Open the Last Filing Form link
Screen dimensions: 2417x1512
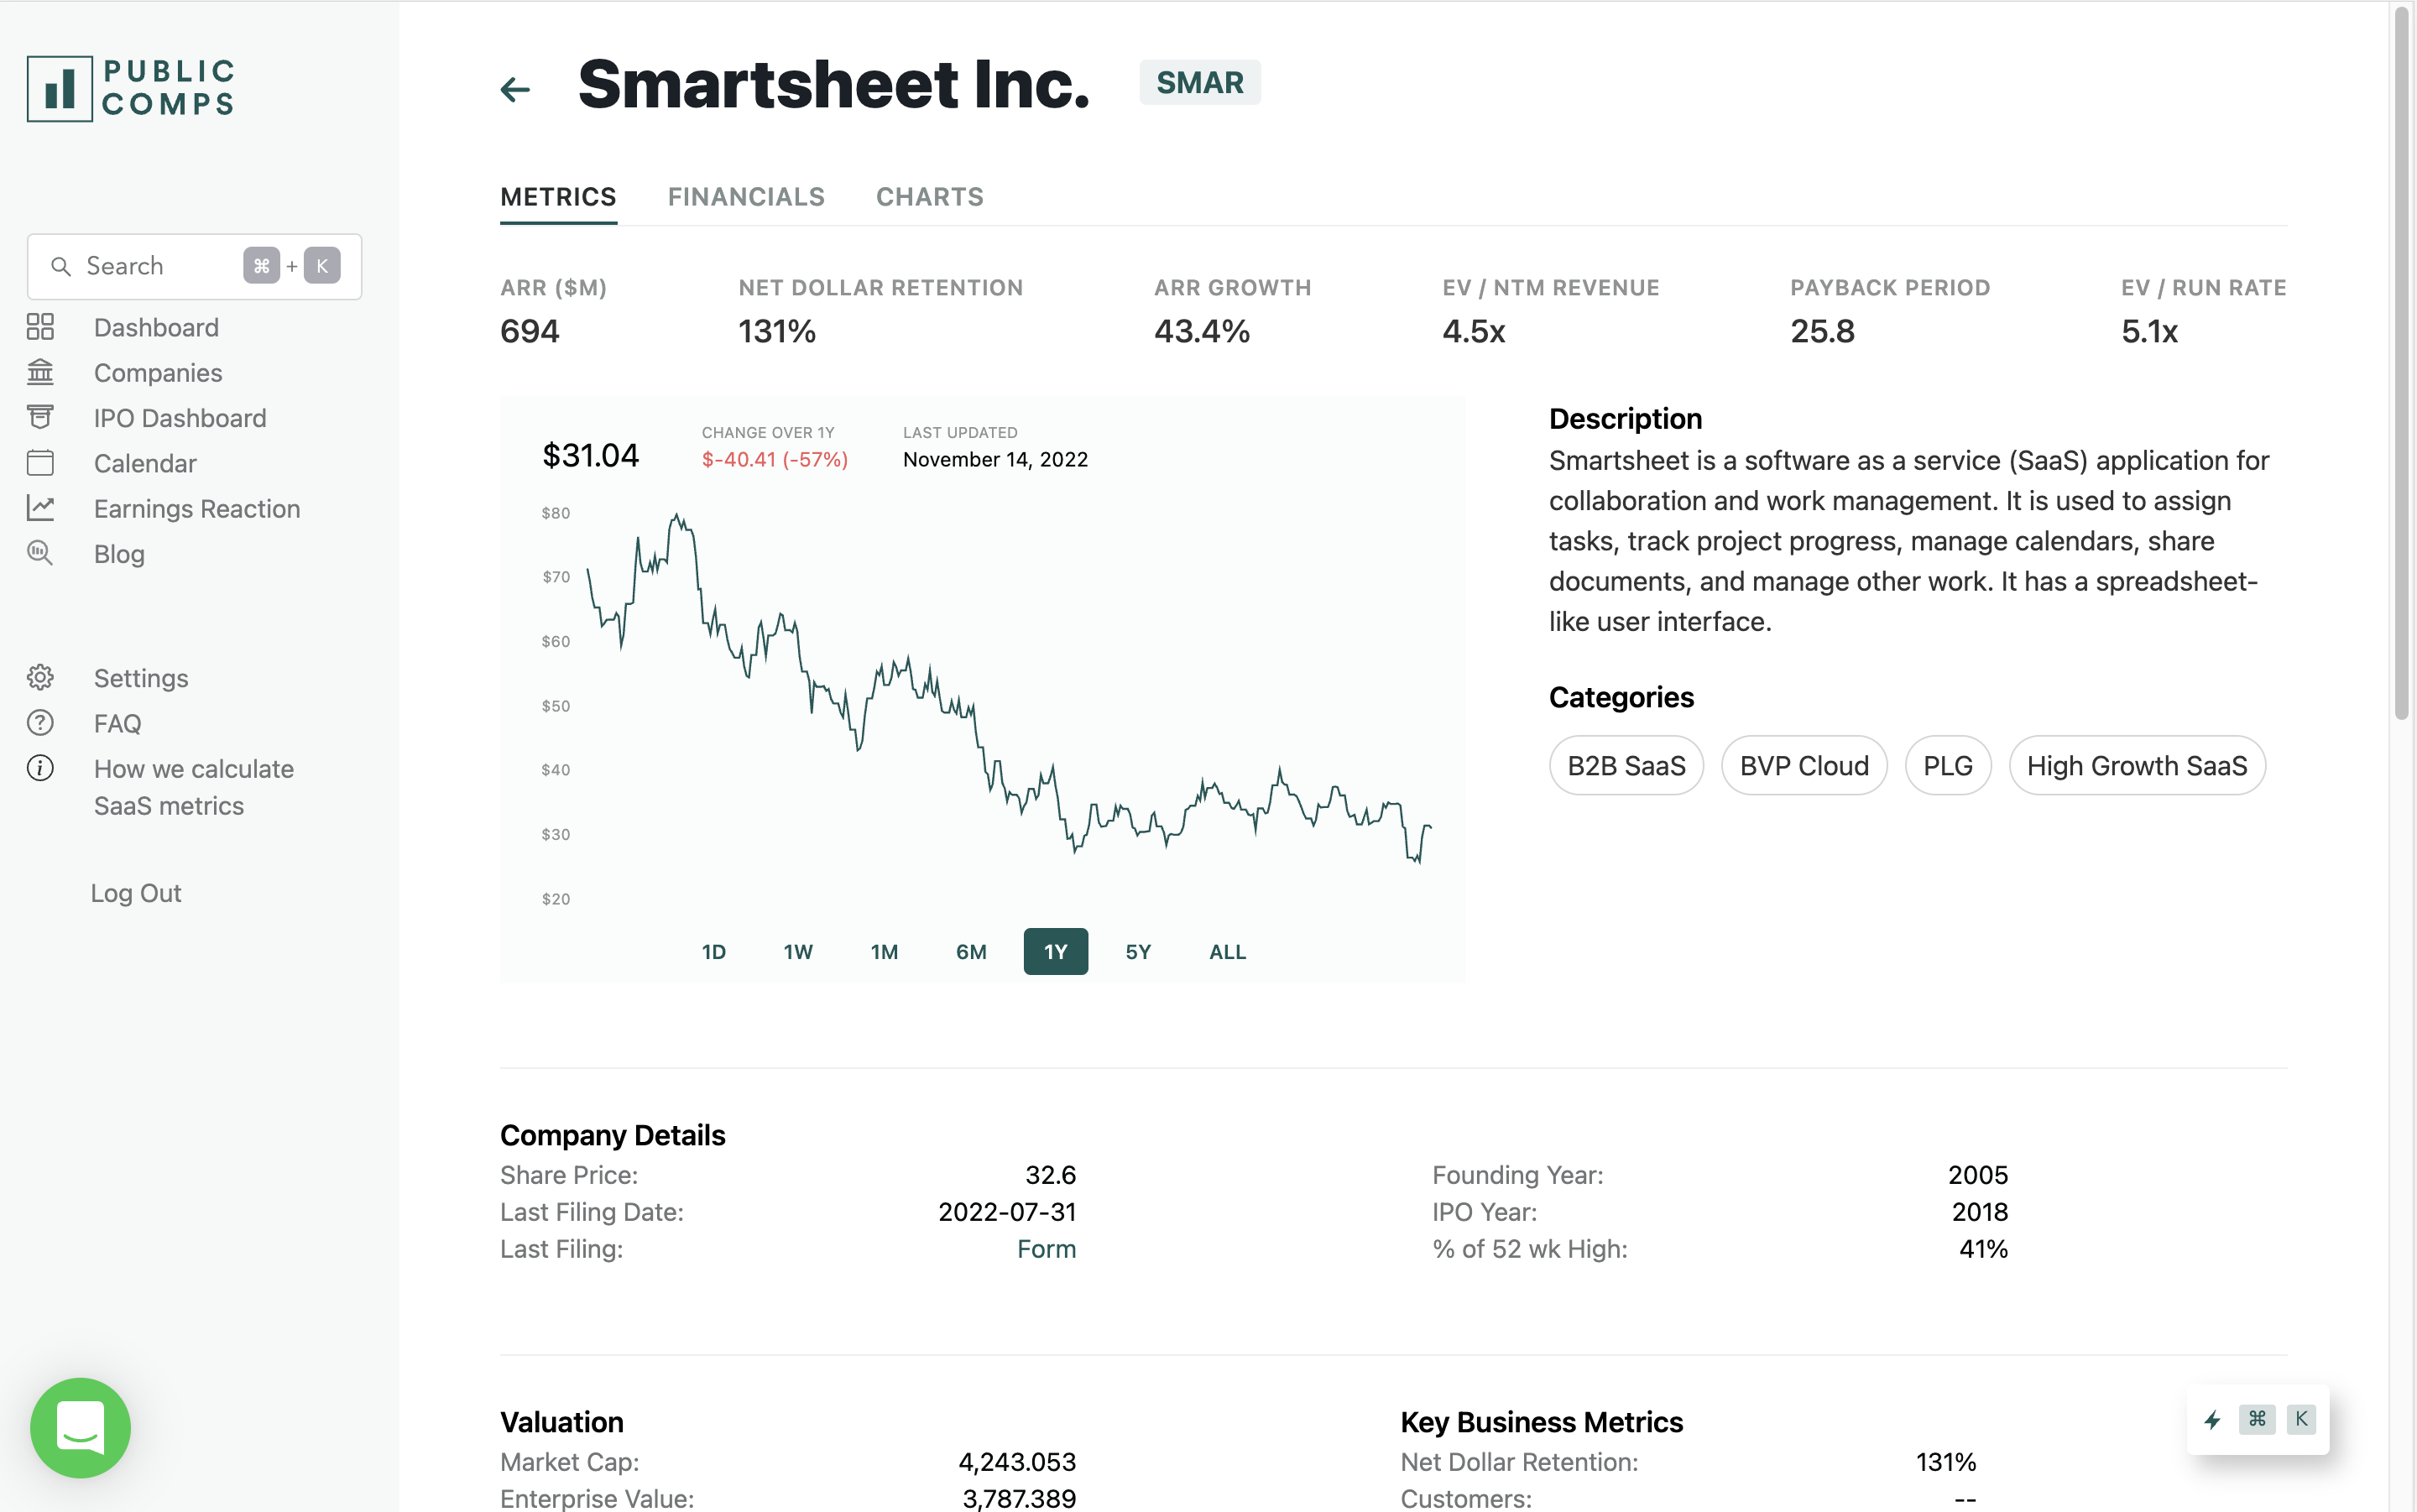coord(1046,1249)
